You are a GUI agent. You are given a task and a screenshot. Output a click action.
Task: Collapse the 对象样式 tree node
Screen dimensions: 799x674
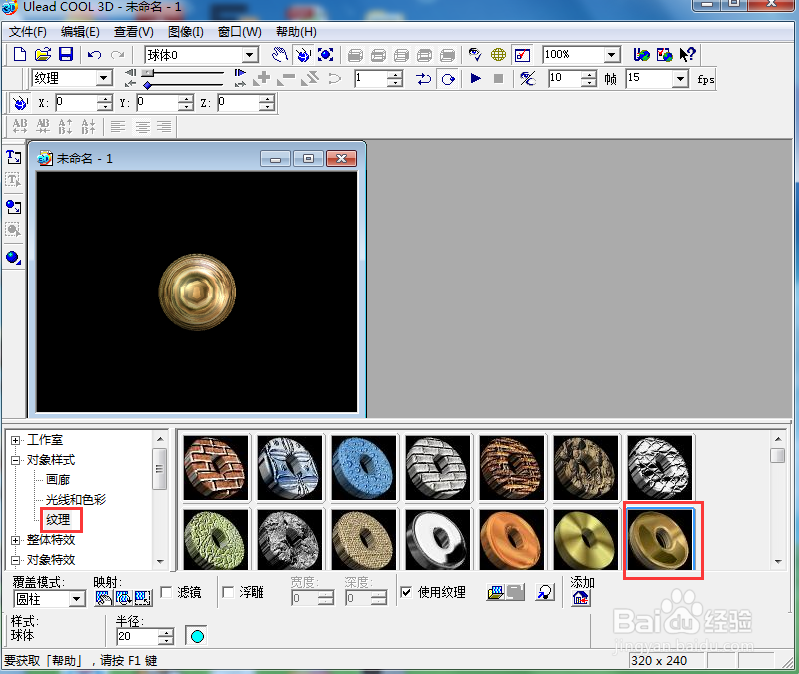coord(15,460)
